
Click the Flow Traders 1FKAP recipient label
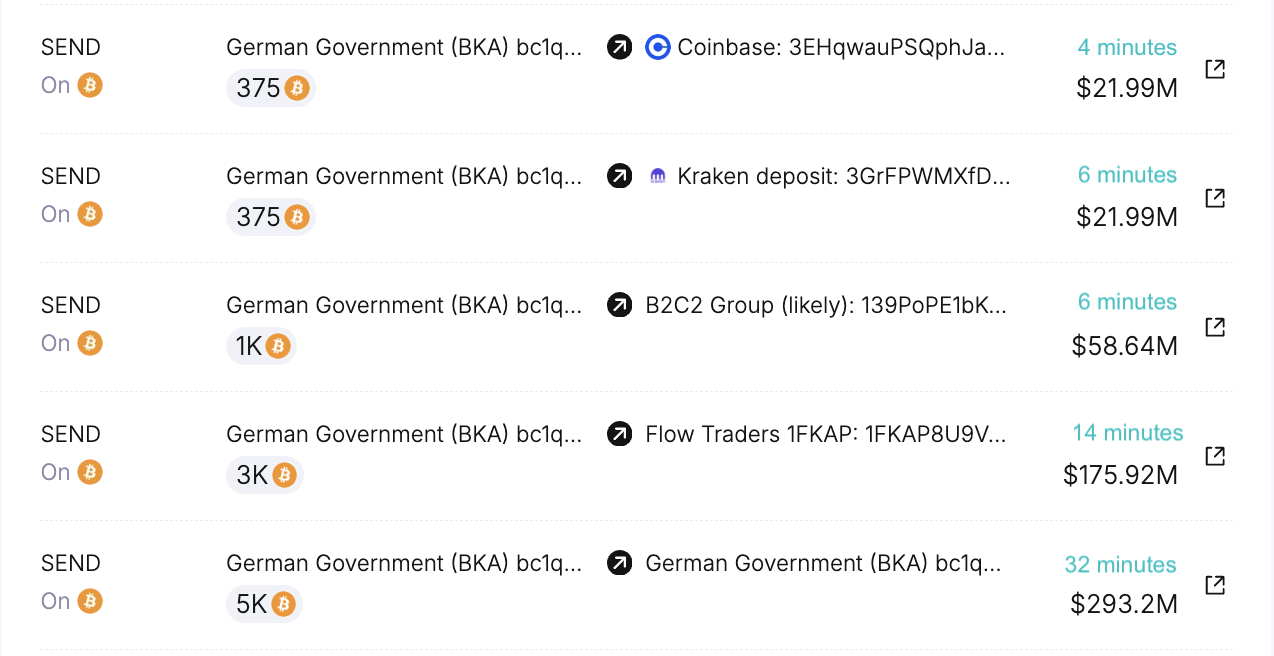pos(827,434)
